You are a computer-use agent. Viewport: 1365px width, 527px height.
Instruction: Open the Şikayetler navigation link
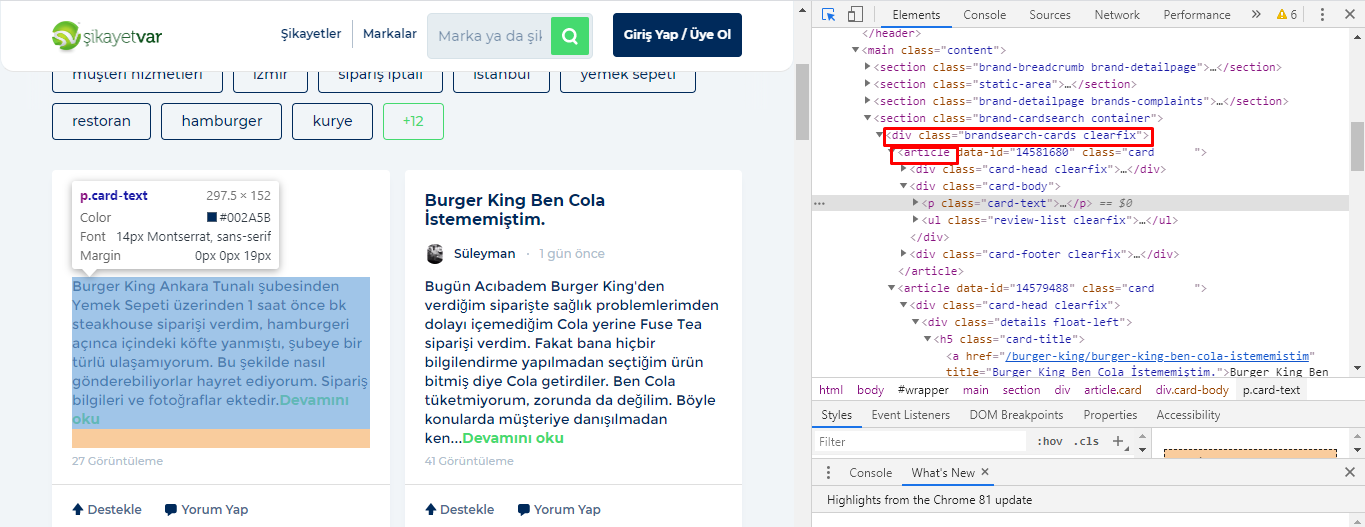(x=311, y=34)
